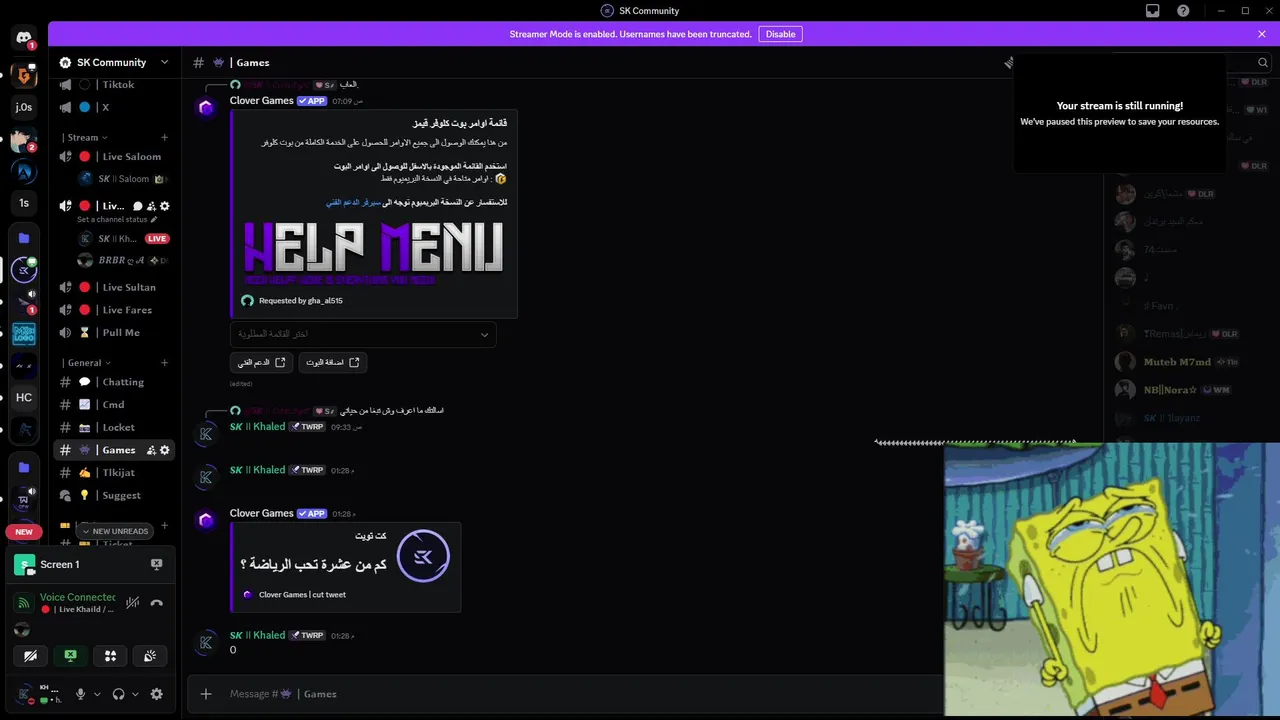Screen dimensions: 1280x720
Task: Open the Activities launcher button
Action: [x=111, y=656]
